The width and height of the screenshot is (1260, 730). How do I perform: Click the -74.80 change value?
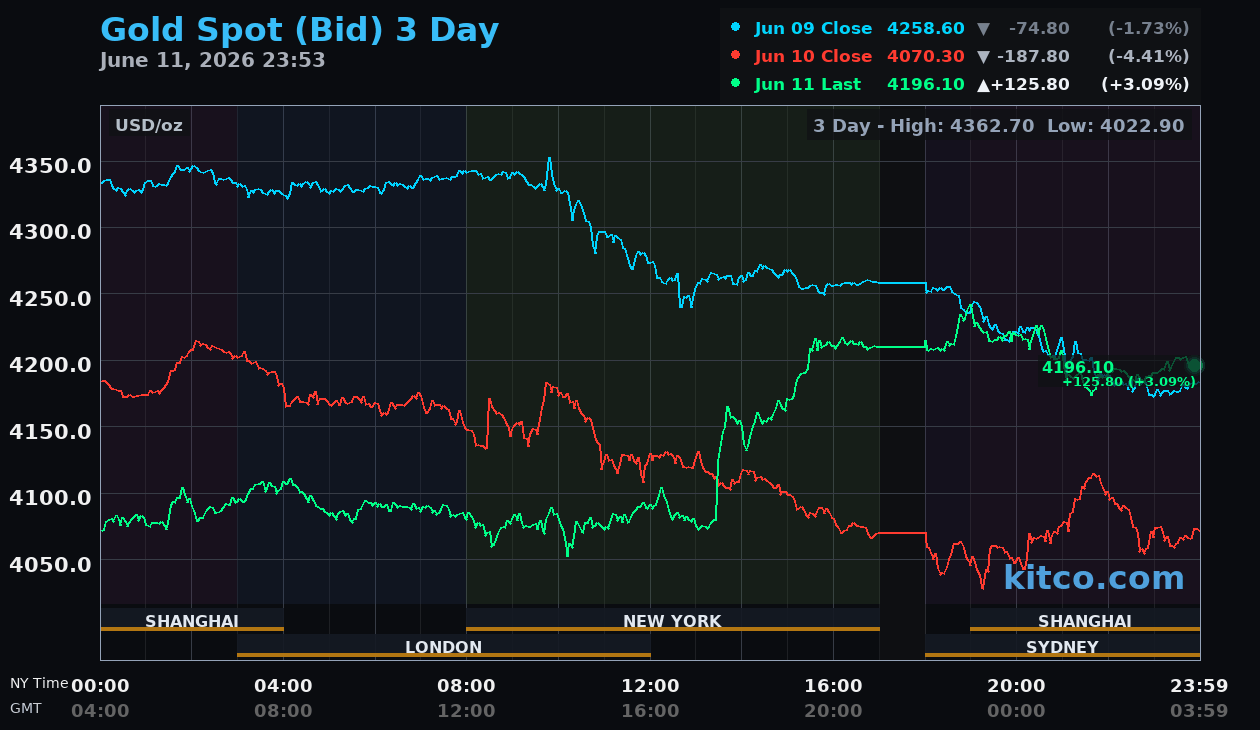pos(1039,29)
